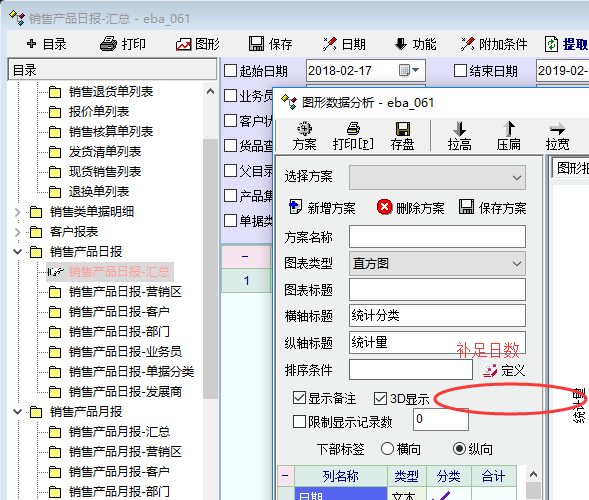Open the 图表类型 dropdown showing 直方图

[x=437, y=264]
